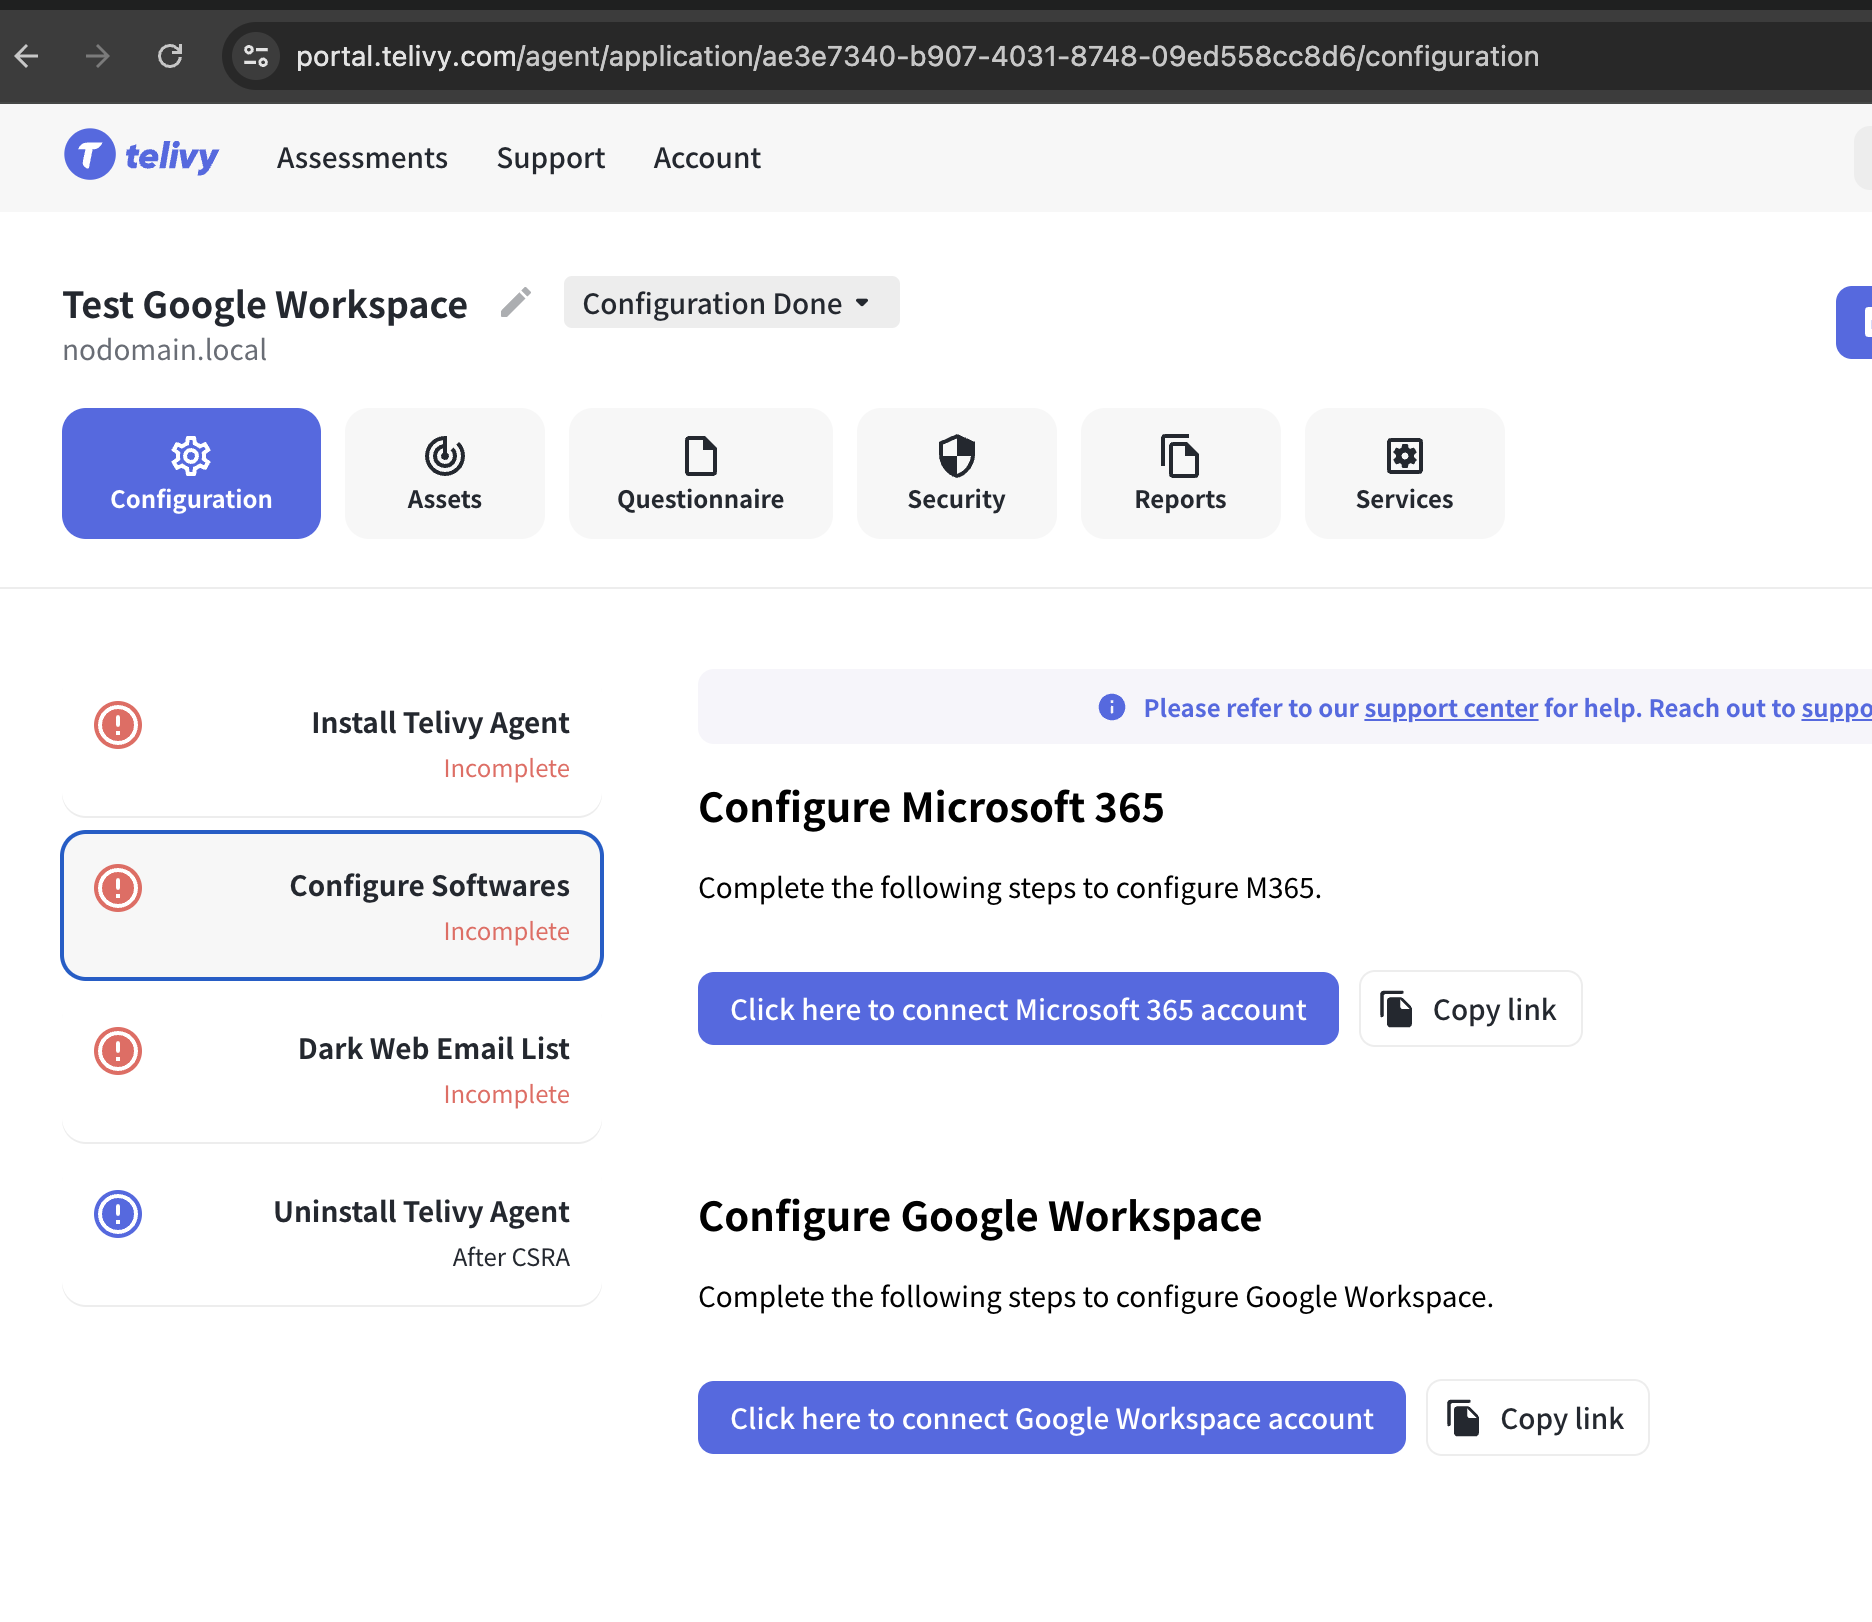This screenshot has height=1622, width=1872.
Task: Switch to the Questionnaire tab
Action: (700, 473)
